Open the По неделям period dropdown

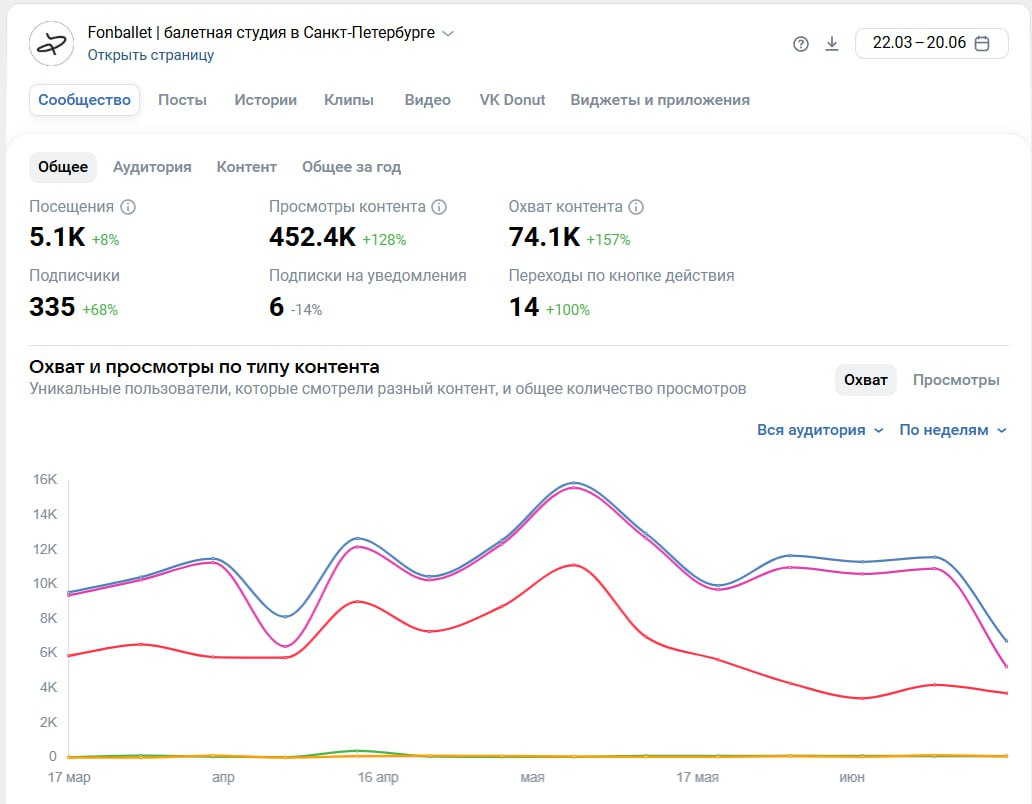tap(953, 430)
